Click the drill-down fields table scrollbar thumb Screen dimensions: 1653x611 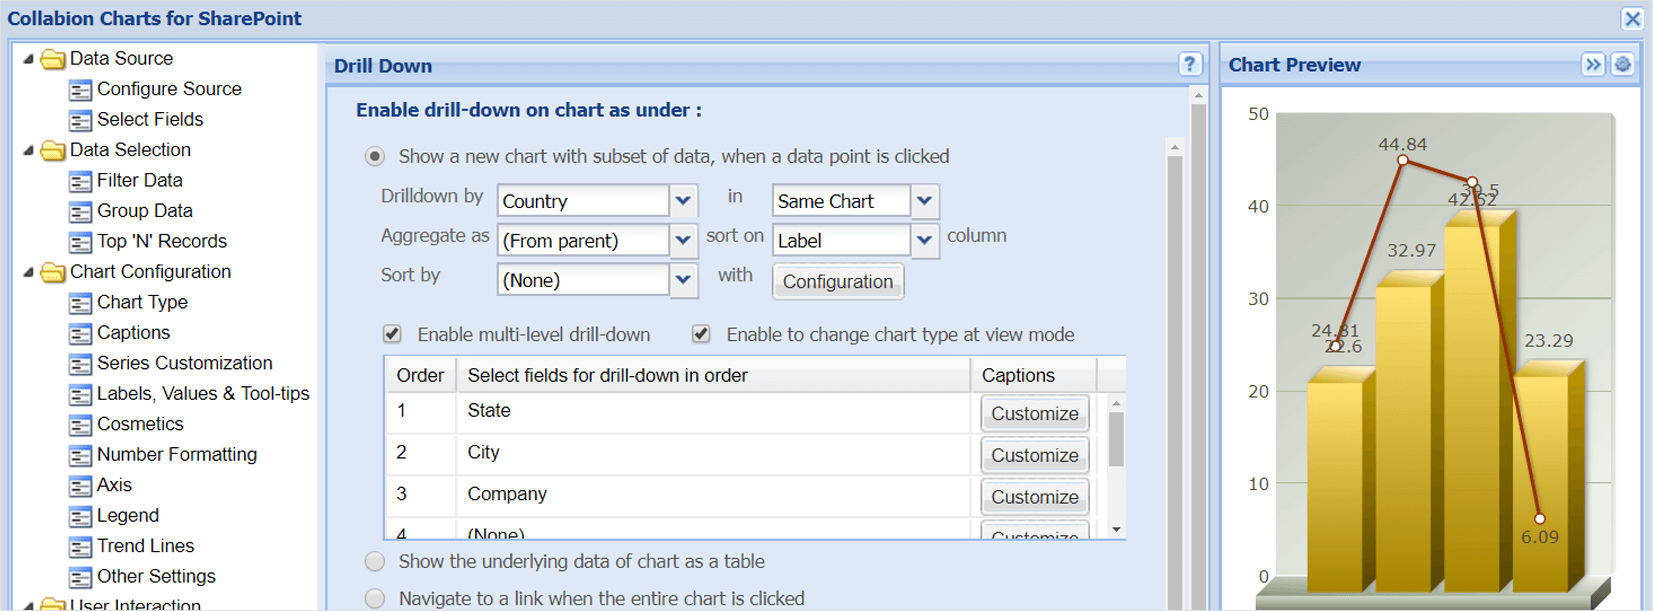point(1116,440)
